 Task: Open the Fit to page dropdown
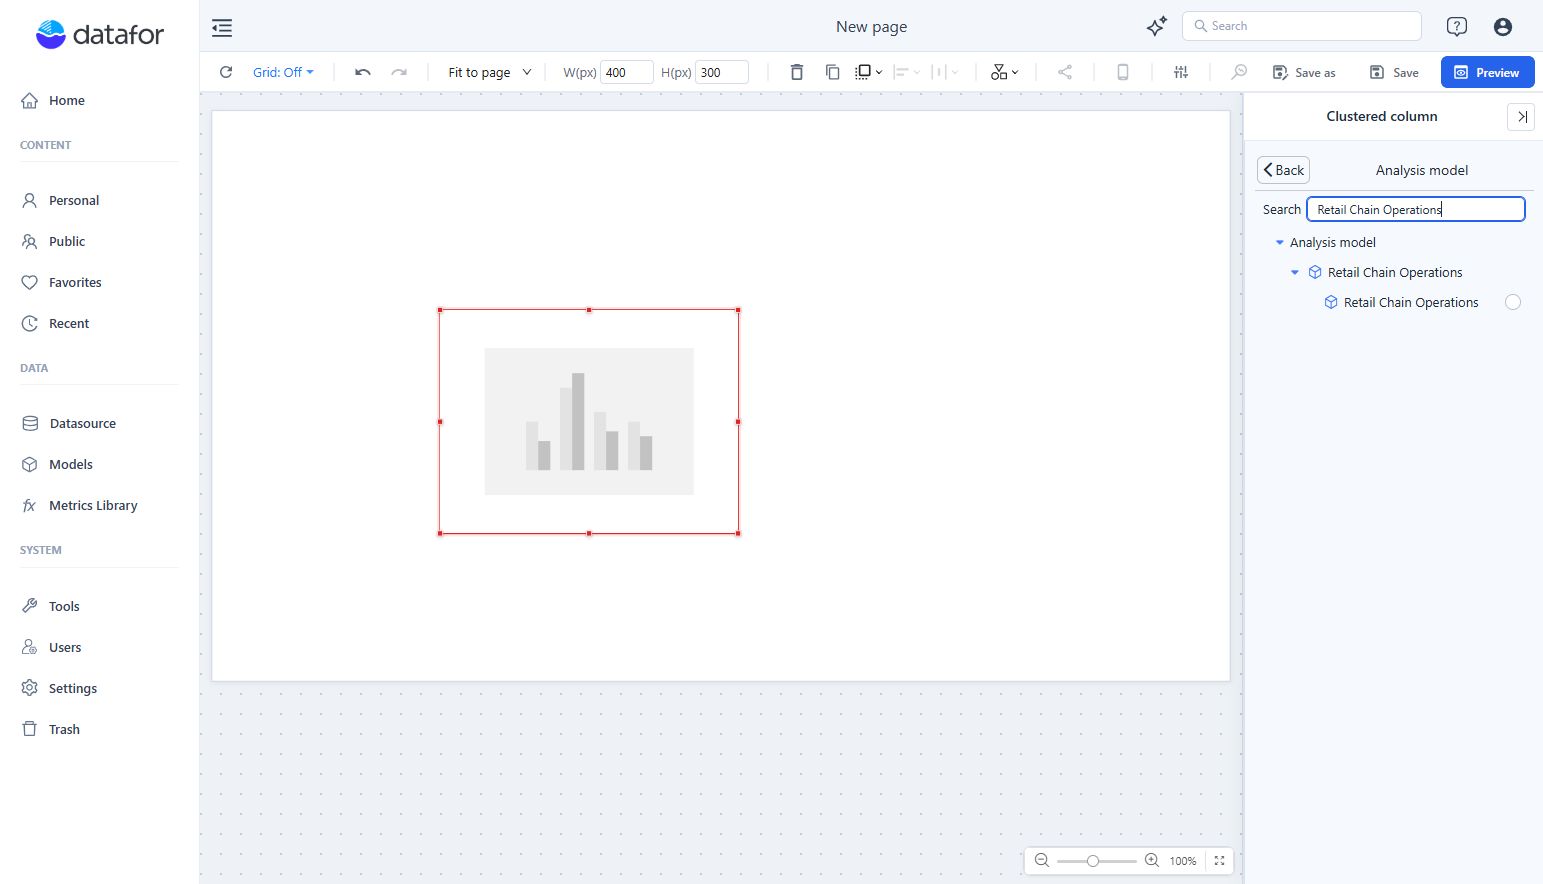[x=490, y=72]
